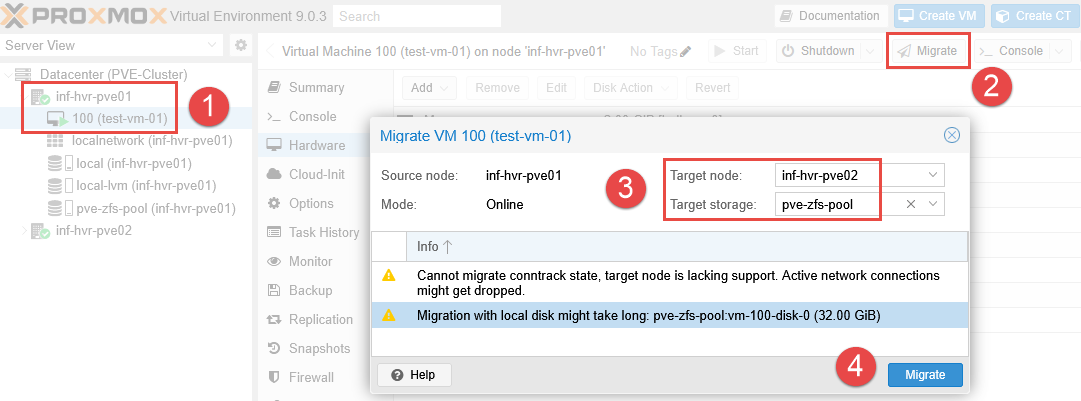Click the blue Migrate button in dialog

(924, 374)
